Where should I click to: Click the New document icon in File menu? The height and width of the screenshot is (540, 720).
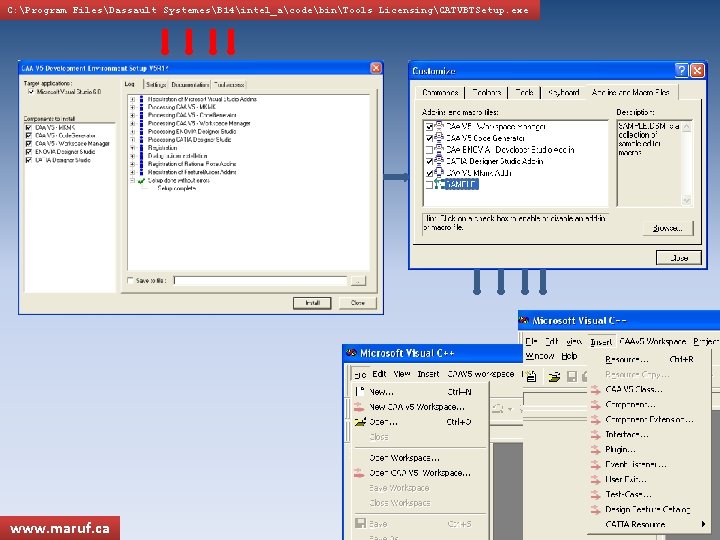(x=360, y=392)
